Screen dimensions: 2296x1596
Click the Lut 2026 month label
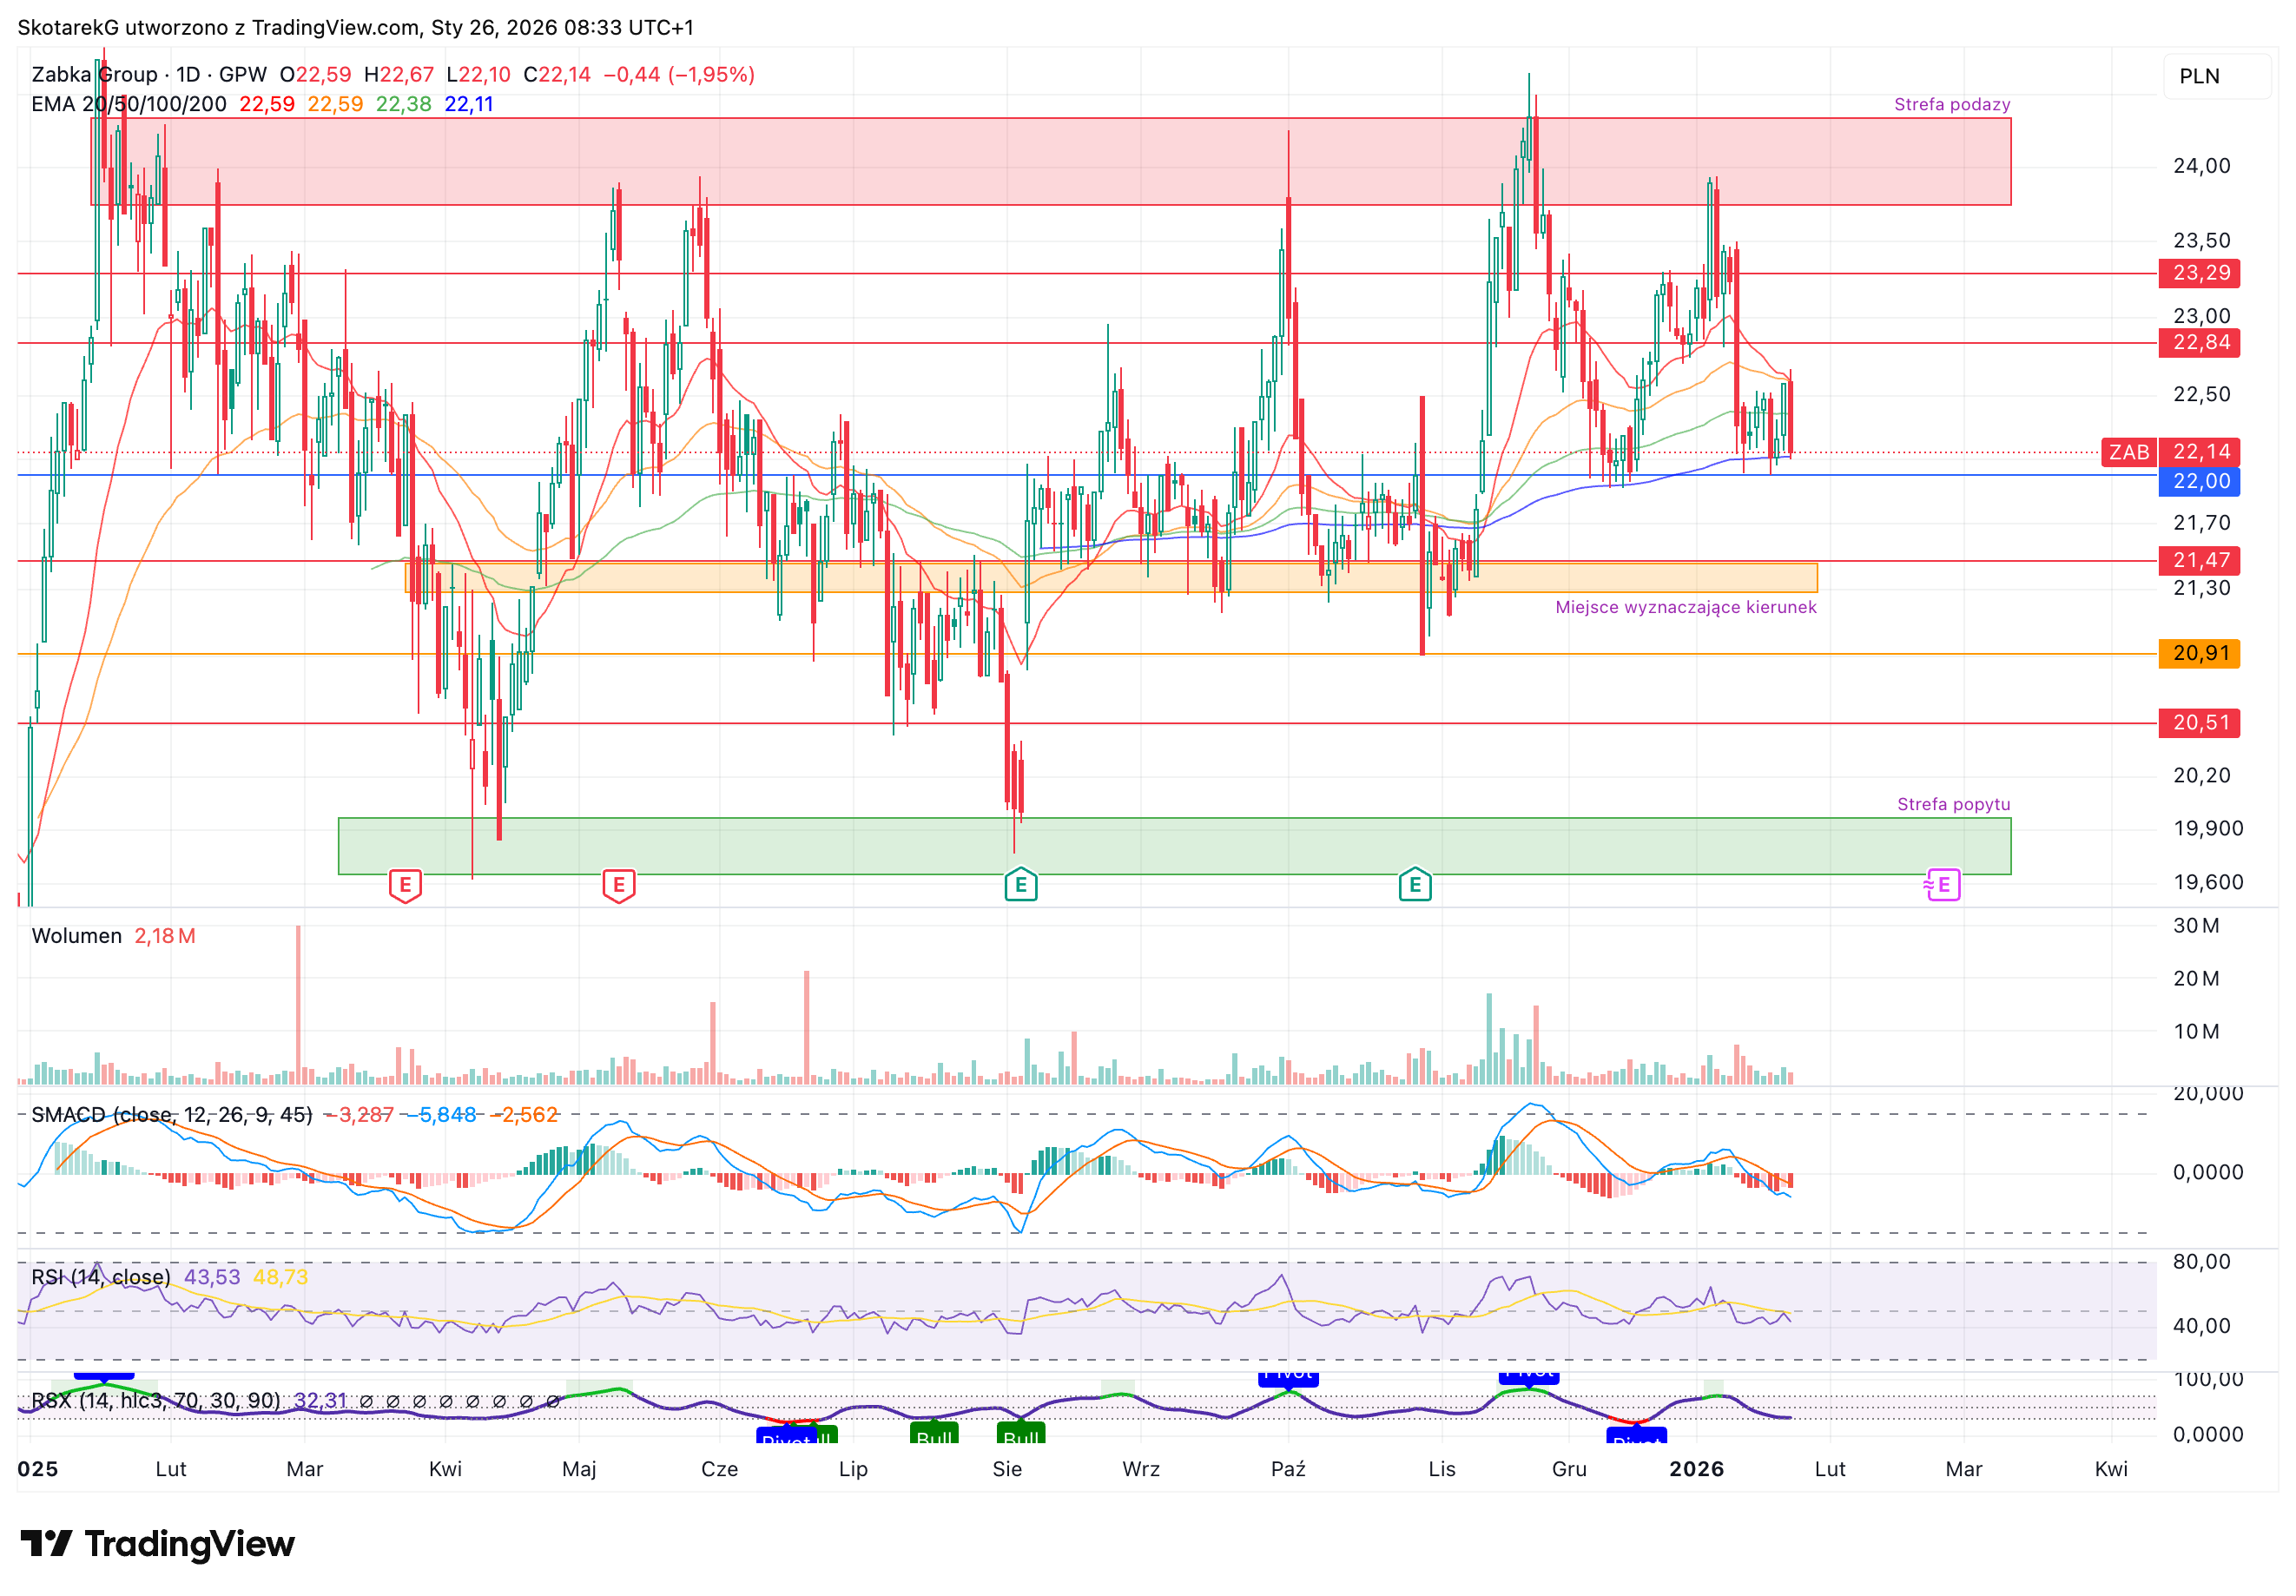click(1830, 1470)
